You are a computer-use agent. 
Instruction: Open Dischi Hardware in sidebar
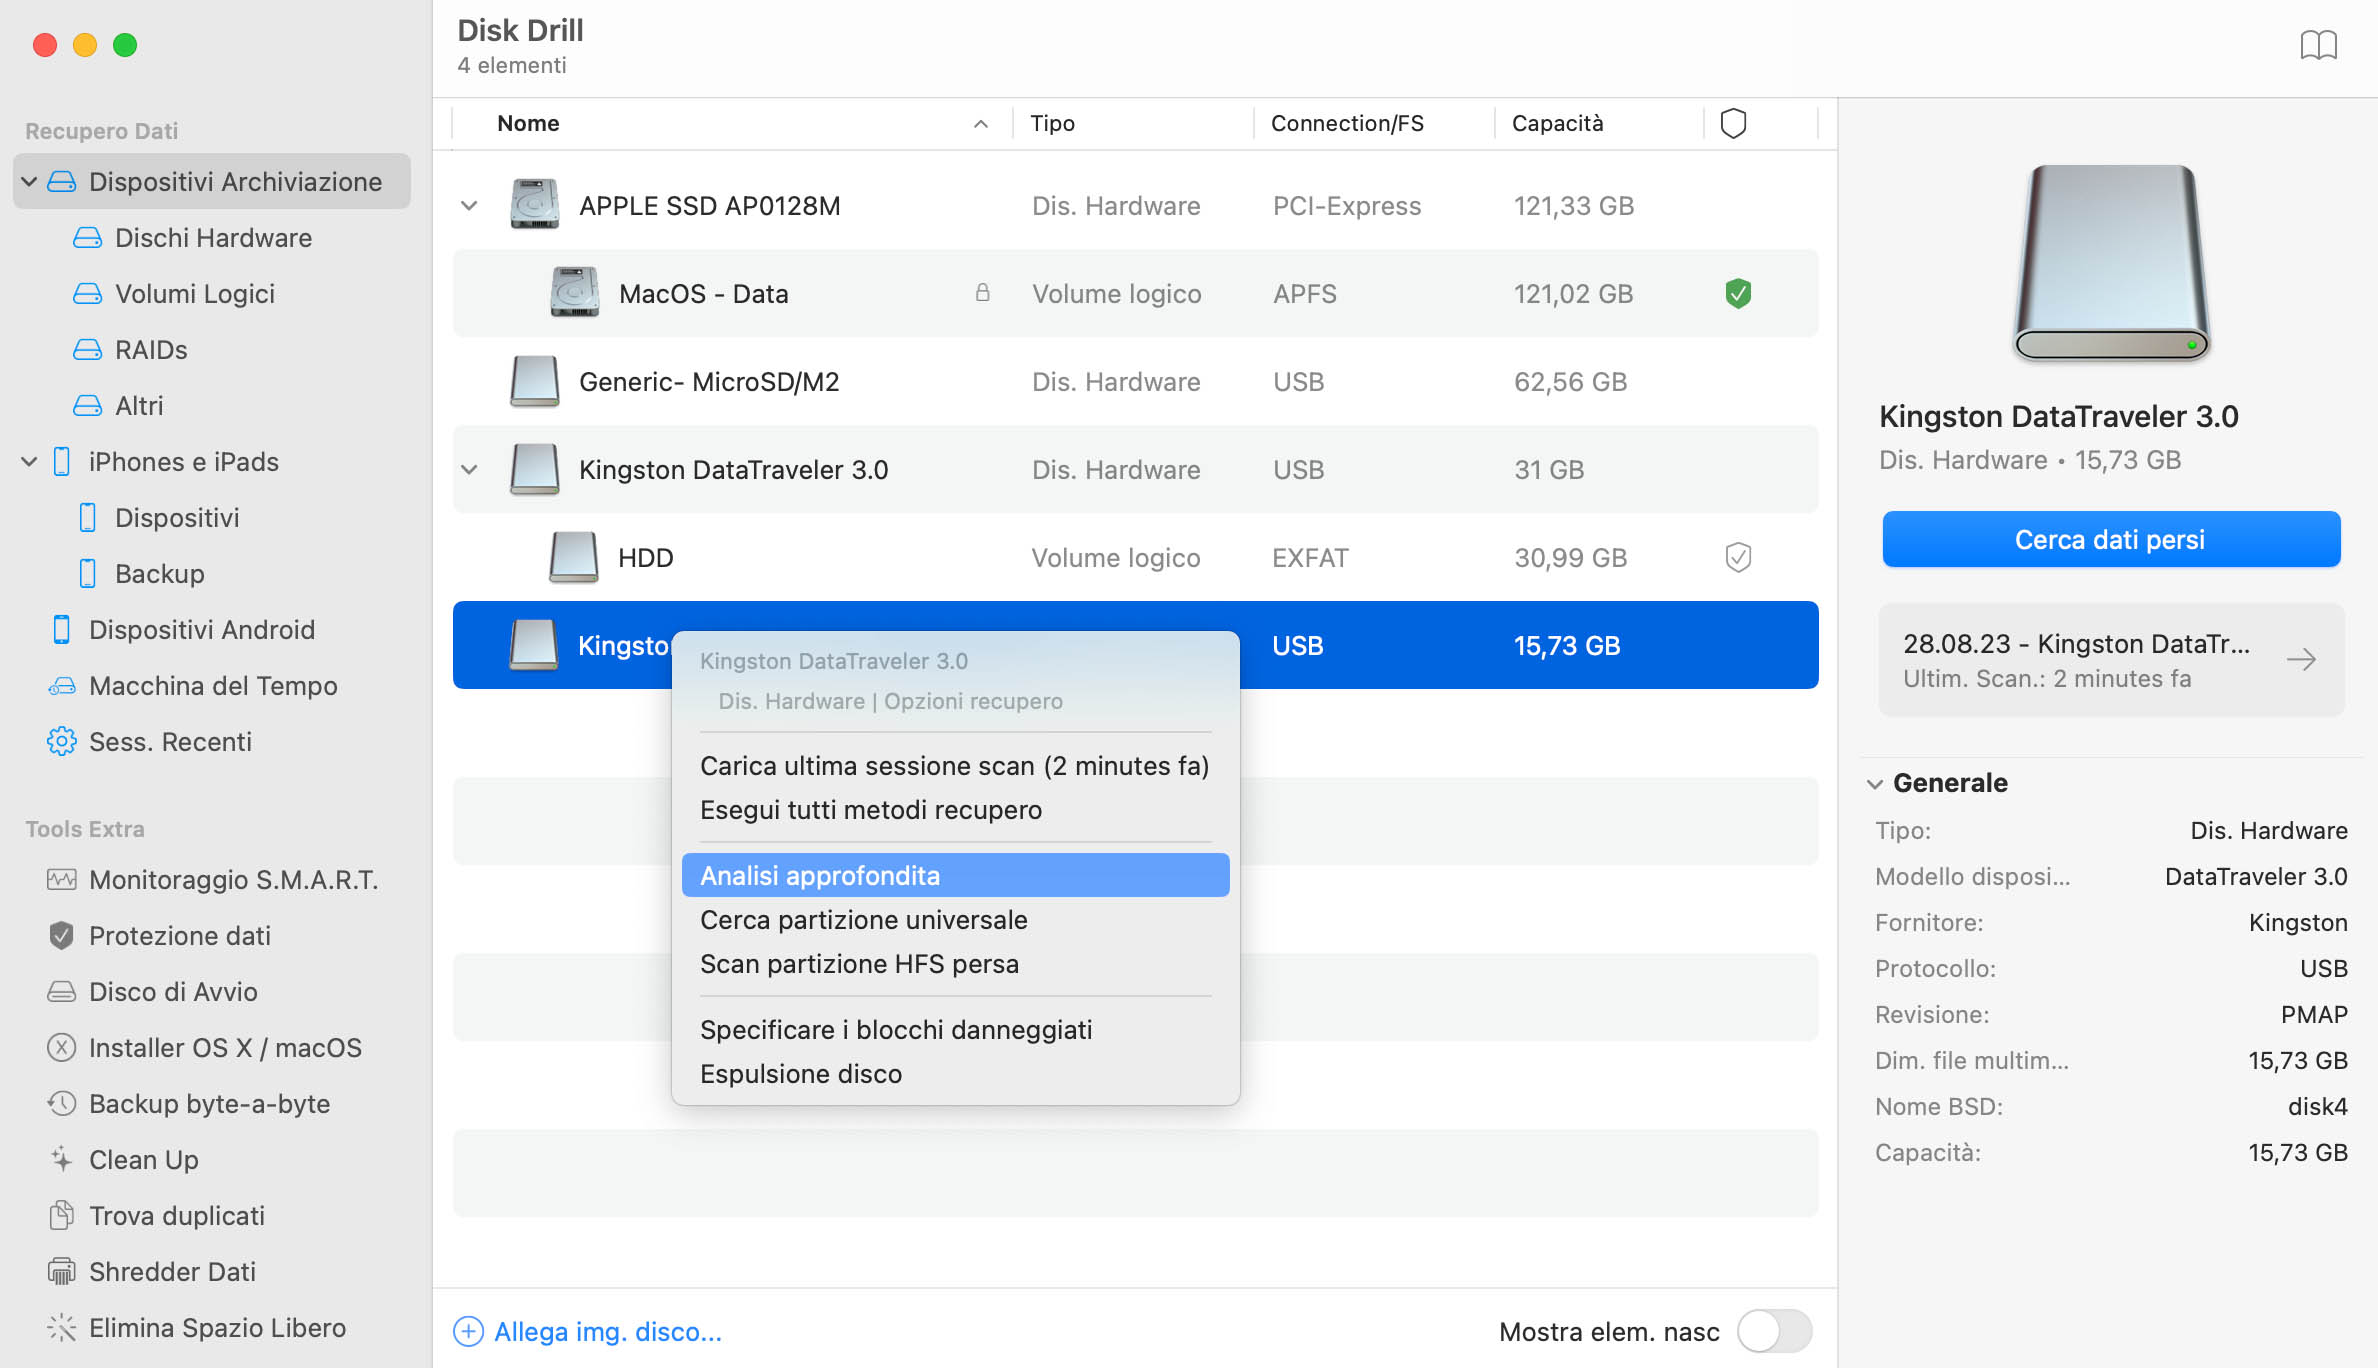point(213,238)
